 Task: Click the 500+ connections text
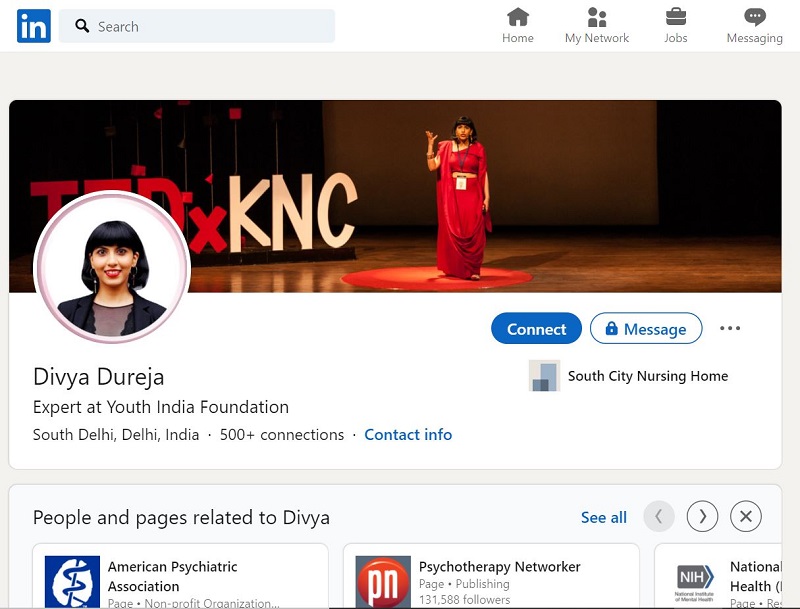[x=282, y=435]
